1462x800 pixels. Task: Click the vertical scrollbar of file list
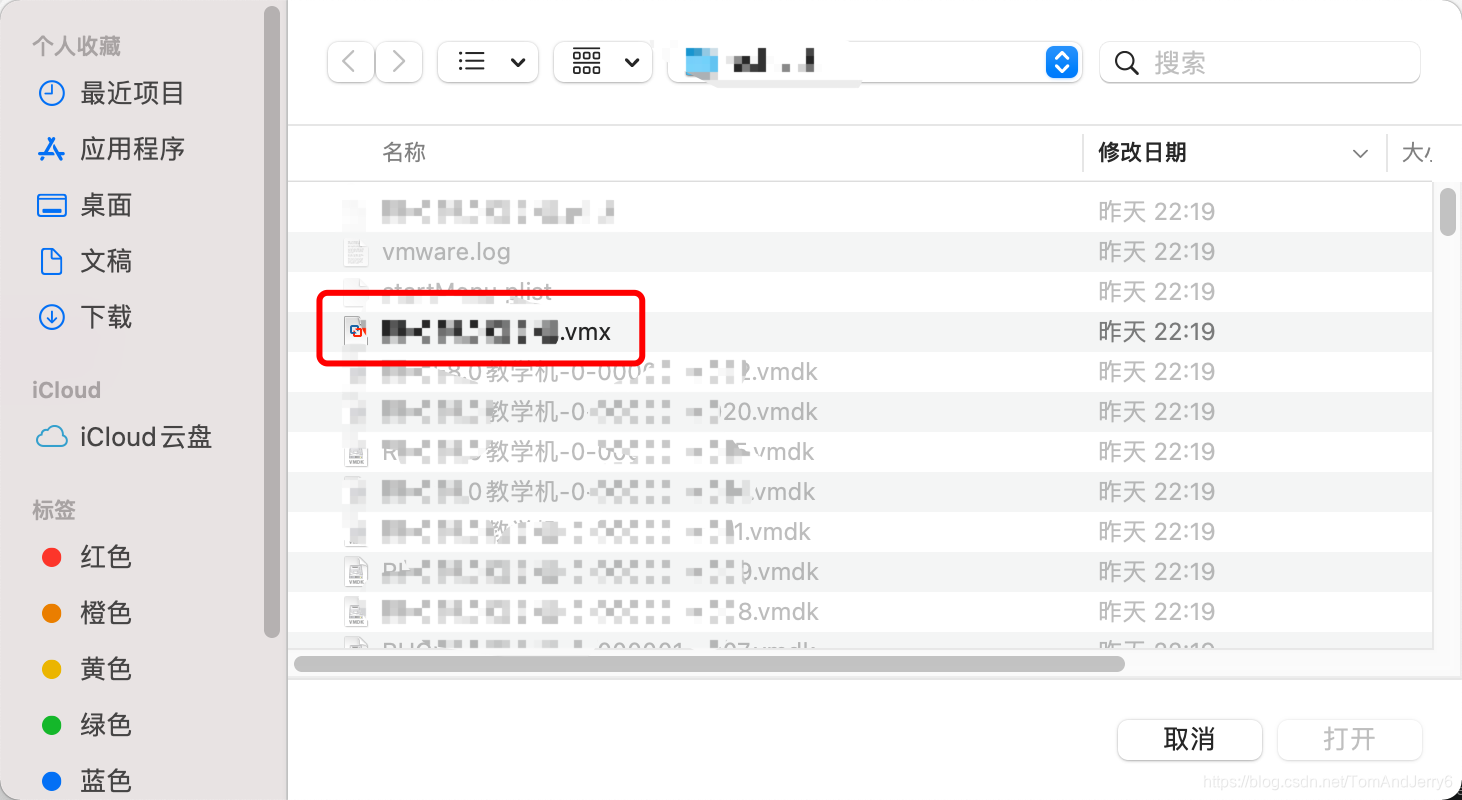coord(1447,211)
